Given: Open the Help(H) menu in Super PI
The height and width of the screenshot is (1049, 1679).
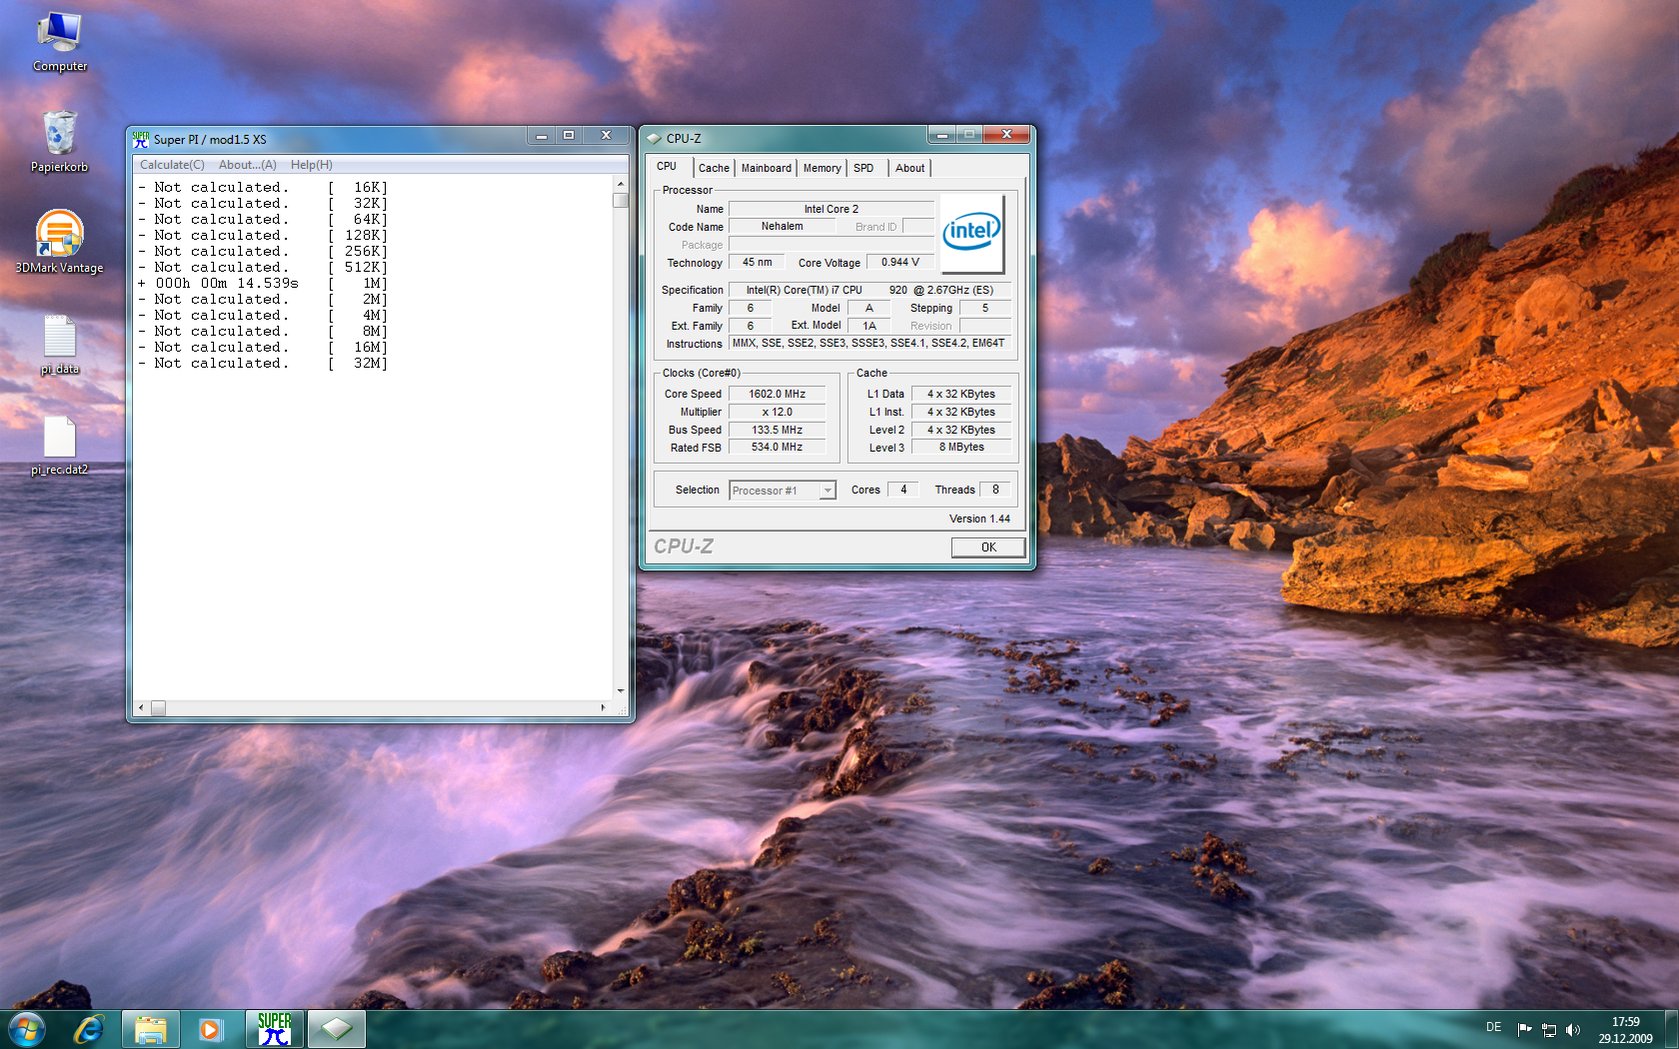Looking at the screenshot, I should [x=311, y=165].
